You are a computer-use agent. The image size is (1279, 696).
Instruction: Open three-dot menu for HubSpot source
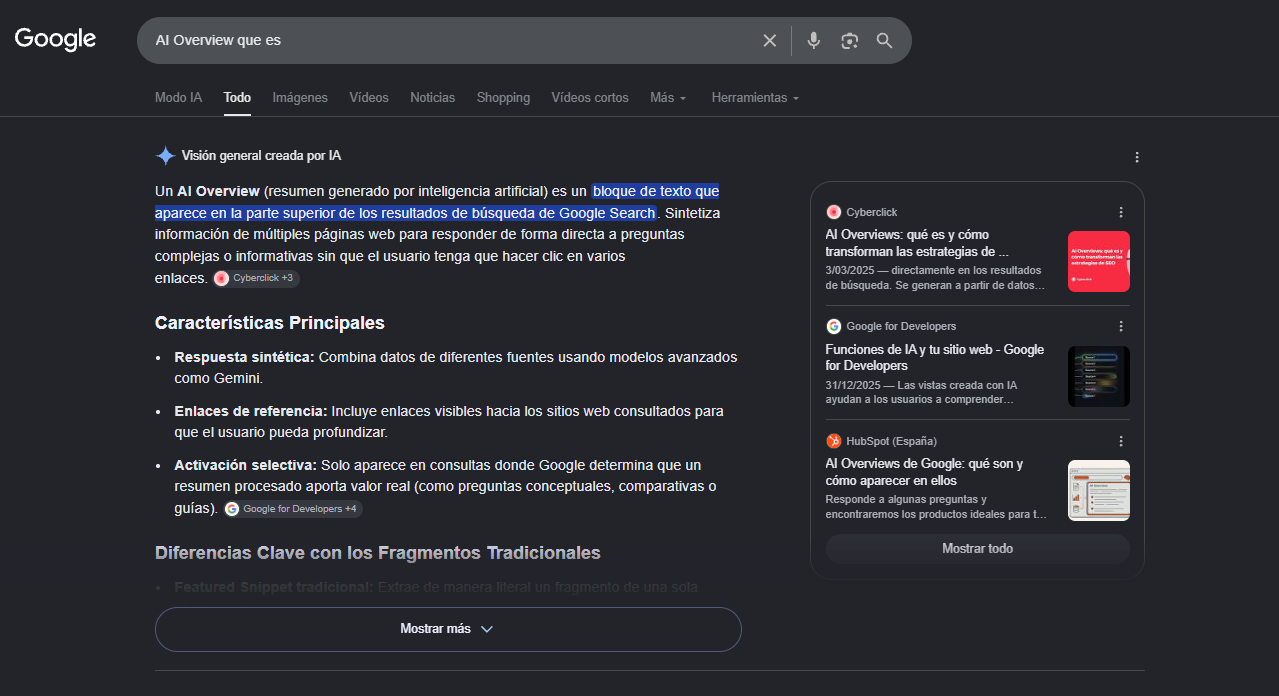1121,441
